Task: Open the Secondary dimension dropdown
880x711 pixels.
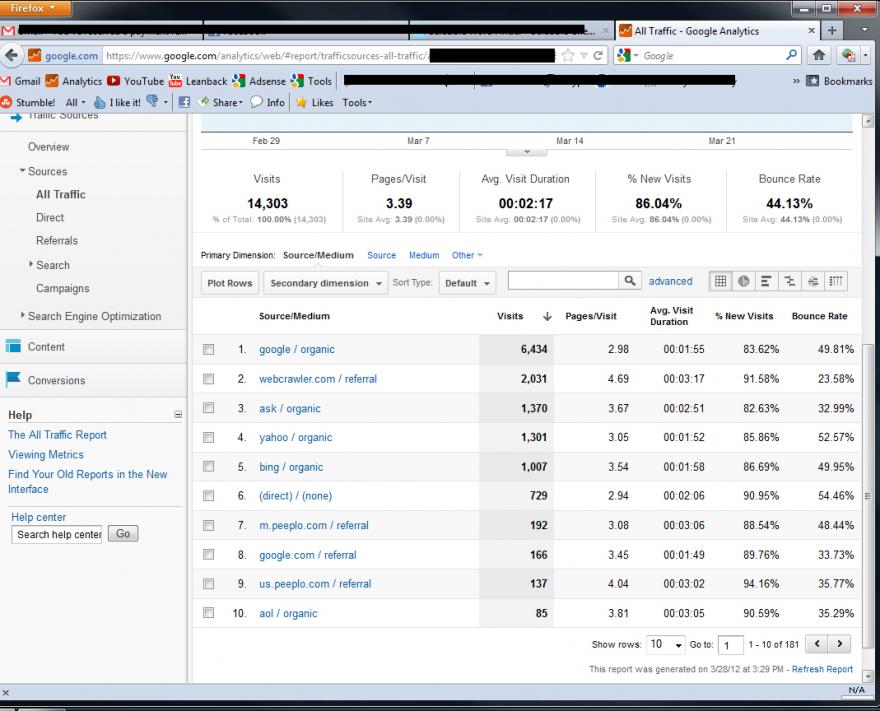Action: [x=326, y=283]
